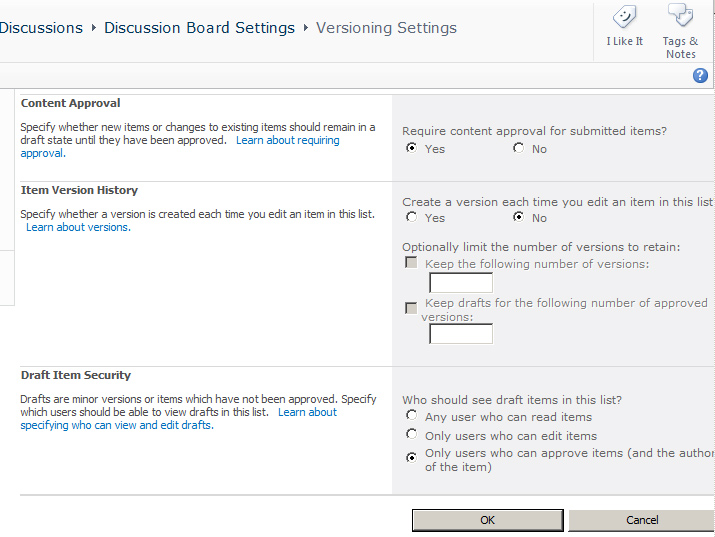Choose Yes to create a version each edit
715x537 pixels.
tap(412, 217)
